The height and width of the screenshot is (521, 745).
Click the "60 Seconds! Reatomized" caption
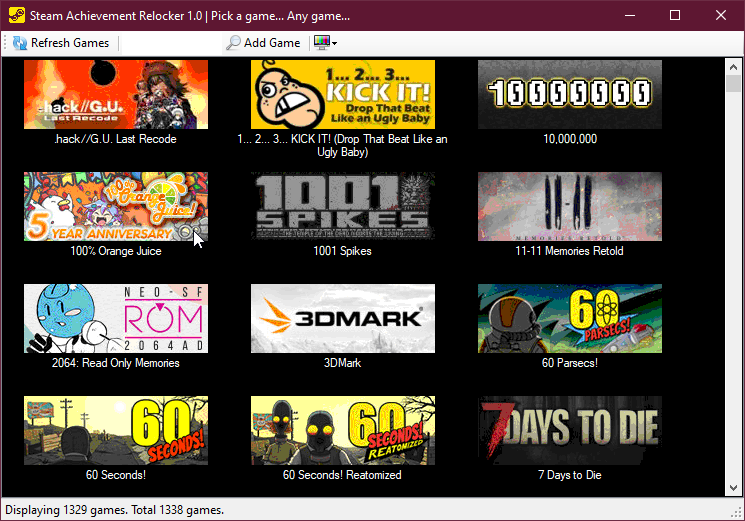342,475
